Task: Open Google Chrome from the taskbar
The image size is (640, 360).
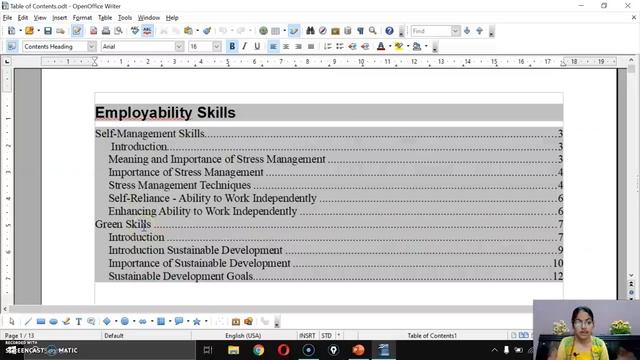Action: coord(258,350)
